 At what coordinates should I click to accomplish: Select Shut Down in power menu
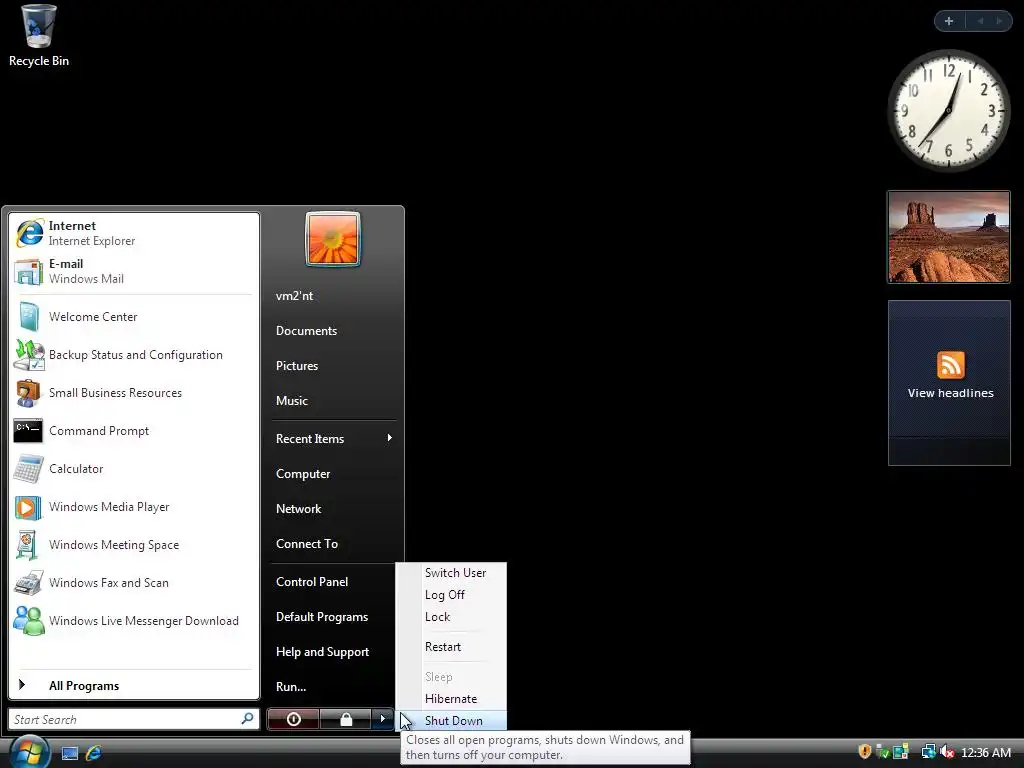453,720
